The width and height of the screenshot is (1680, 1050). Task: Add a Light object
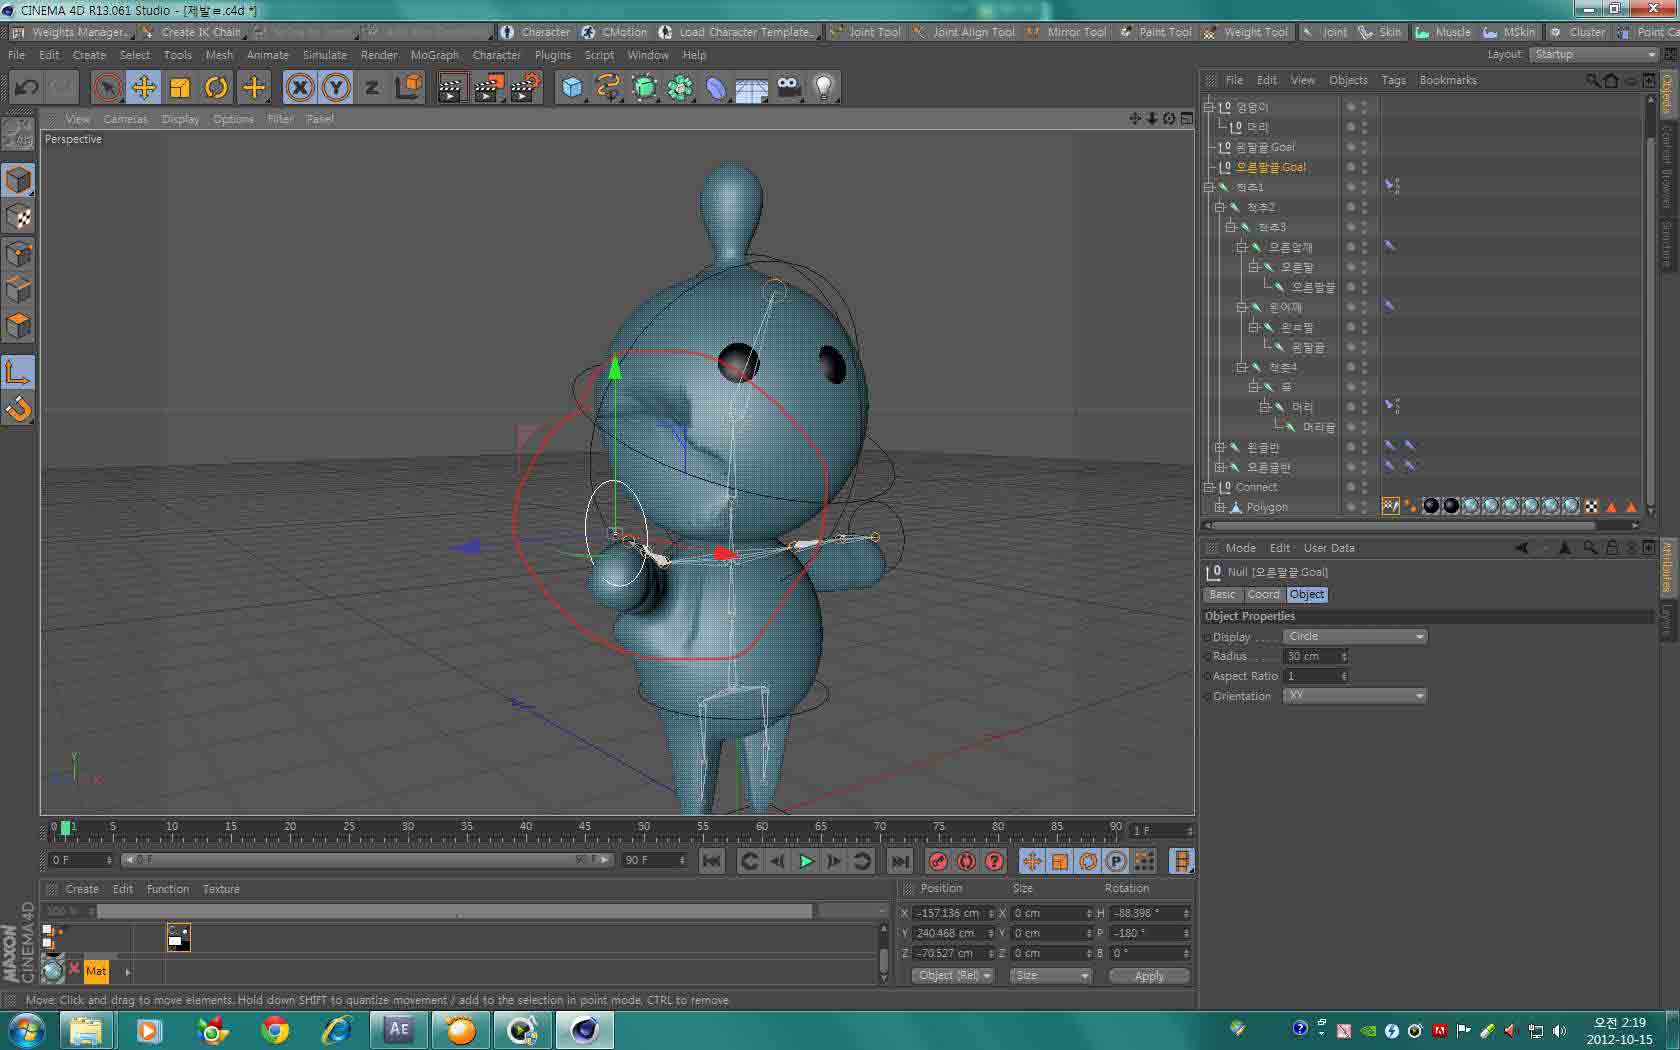click(x=824, y=88)
